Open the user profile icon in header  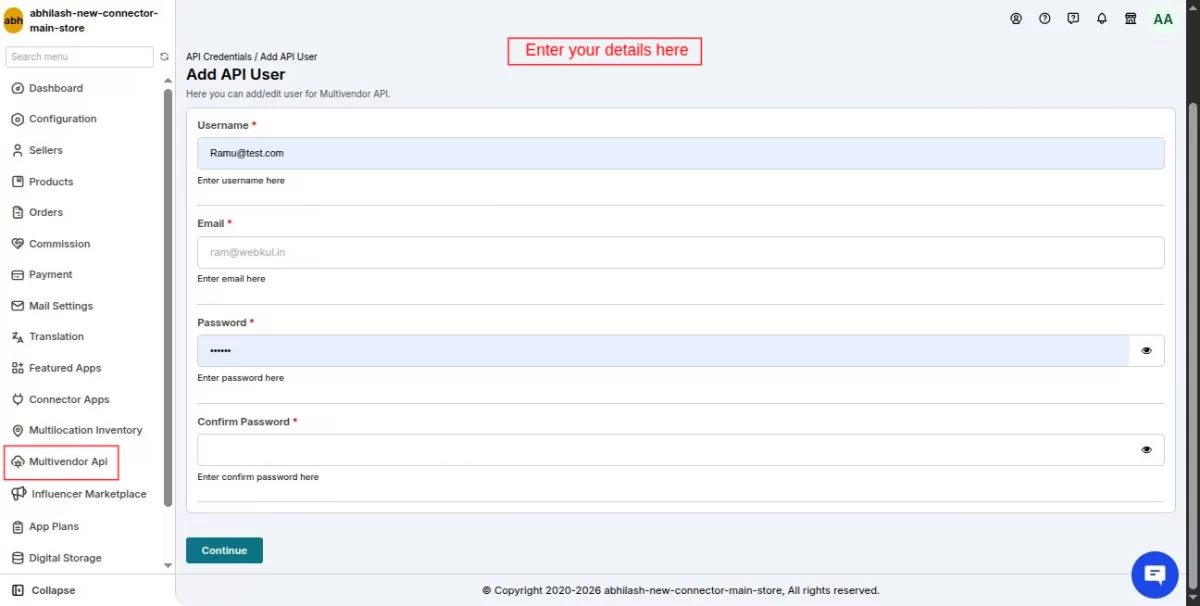pyautogui.click(x=1016, y=19)
